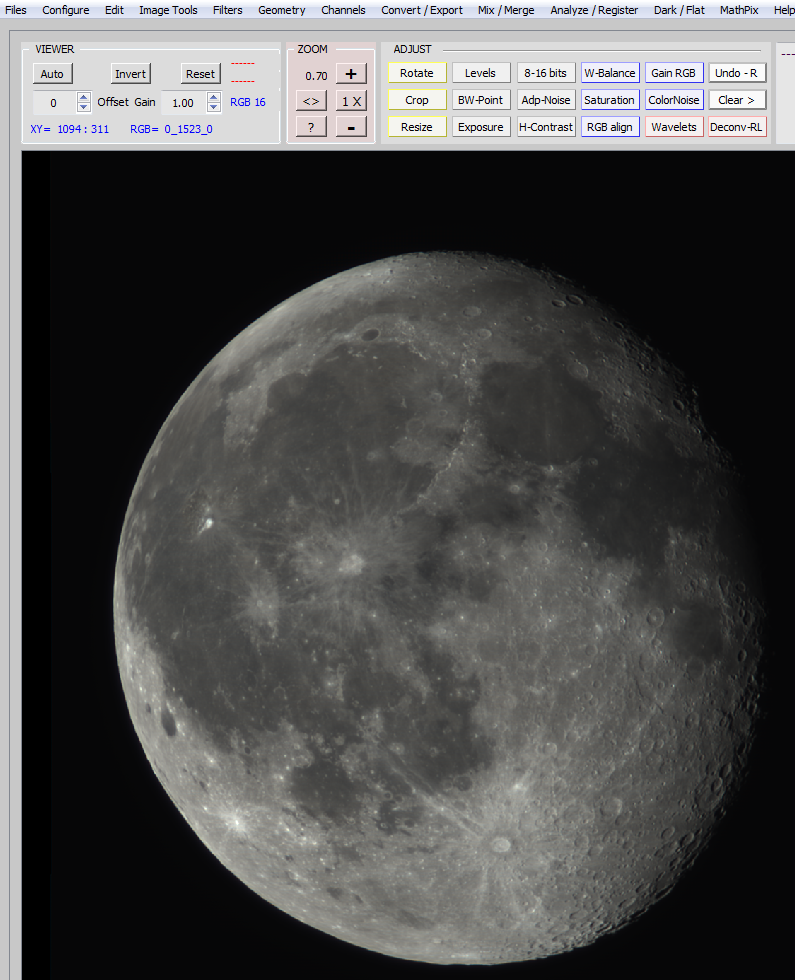795x980 pixels.
Task: Click the Clear > button
Action: click(737, 100)
